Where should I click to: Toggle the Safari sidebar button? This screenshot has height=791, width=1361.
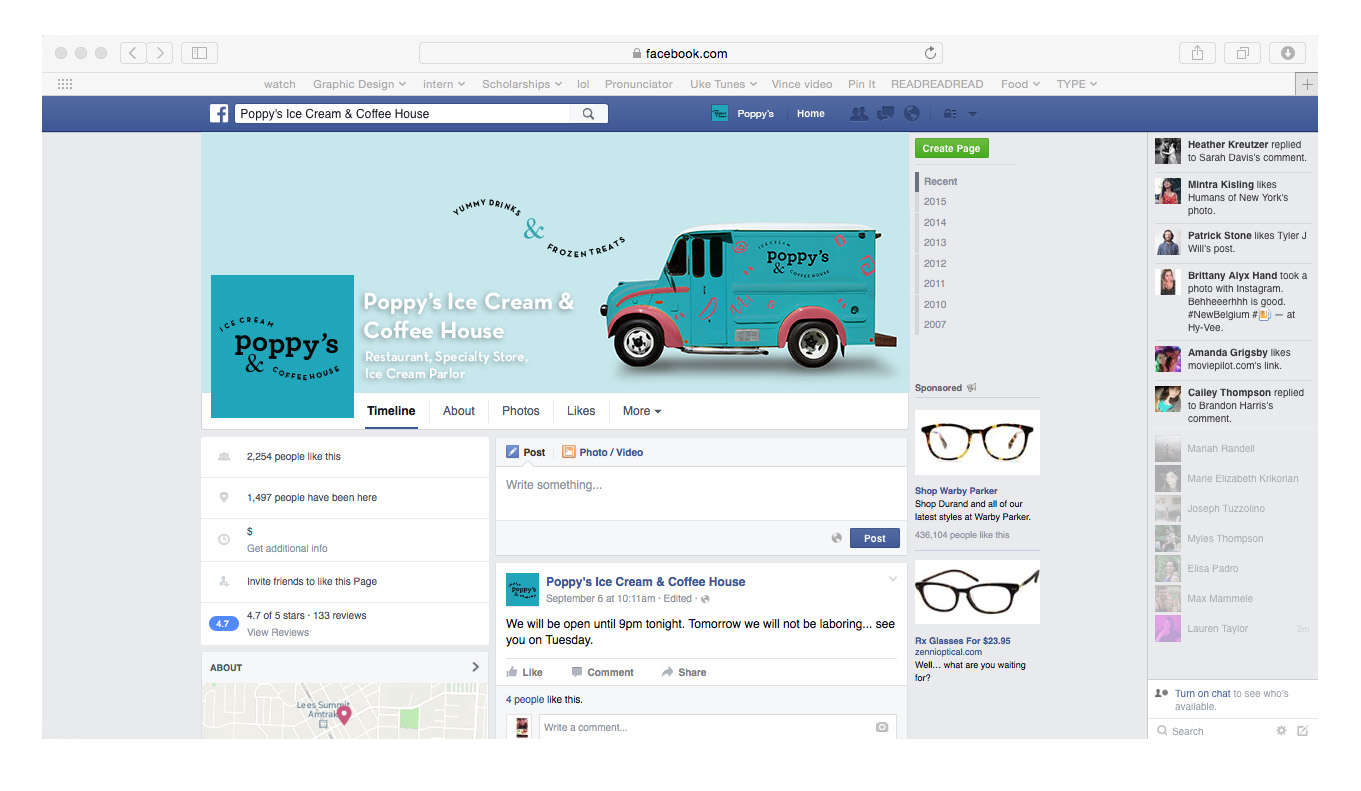[199, 53]
